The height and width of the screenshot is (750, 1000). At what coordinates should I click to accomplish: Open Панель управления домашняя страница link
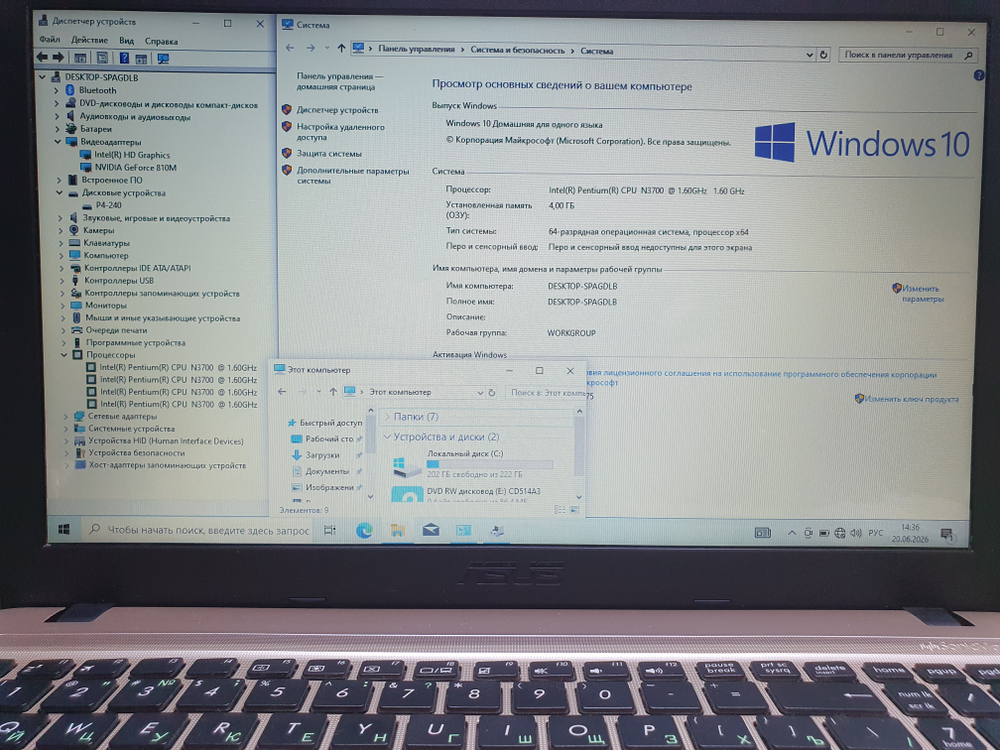pyautogui.click(x=340, y=81)
